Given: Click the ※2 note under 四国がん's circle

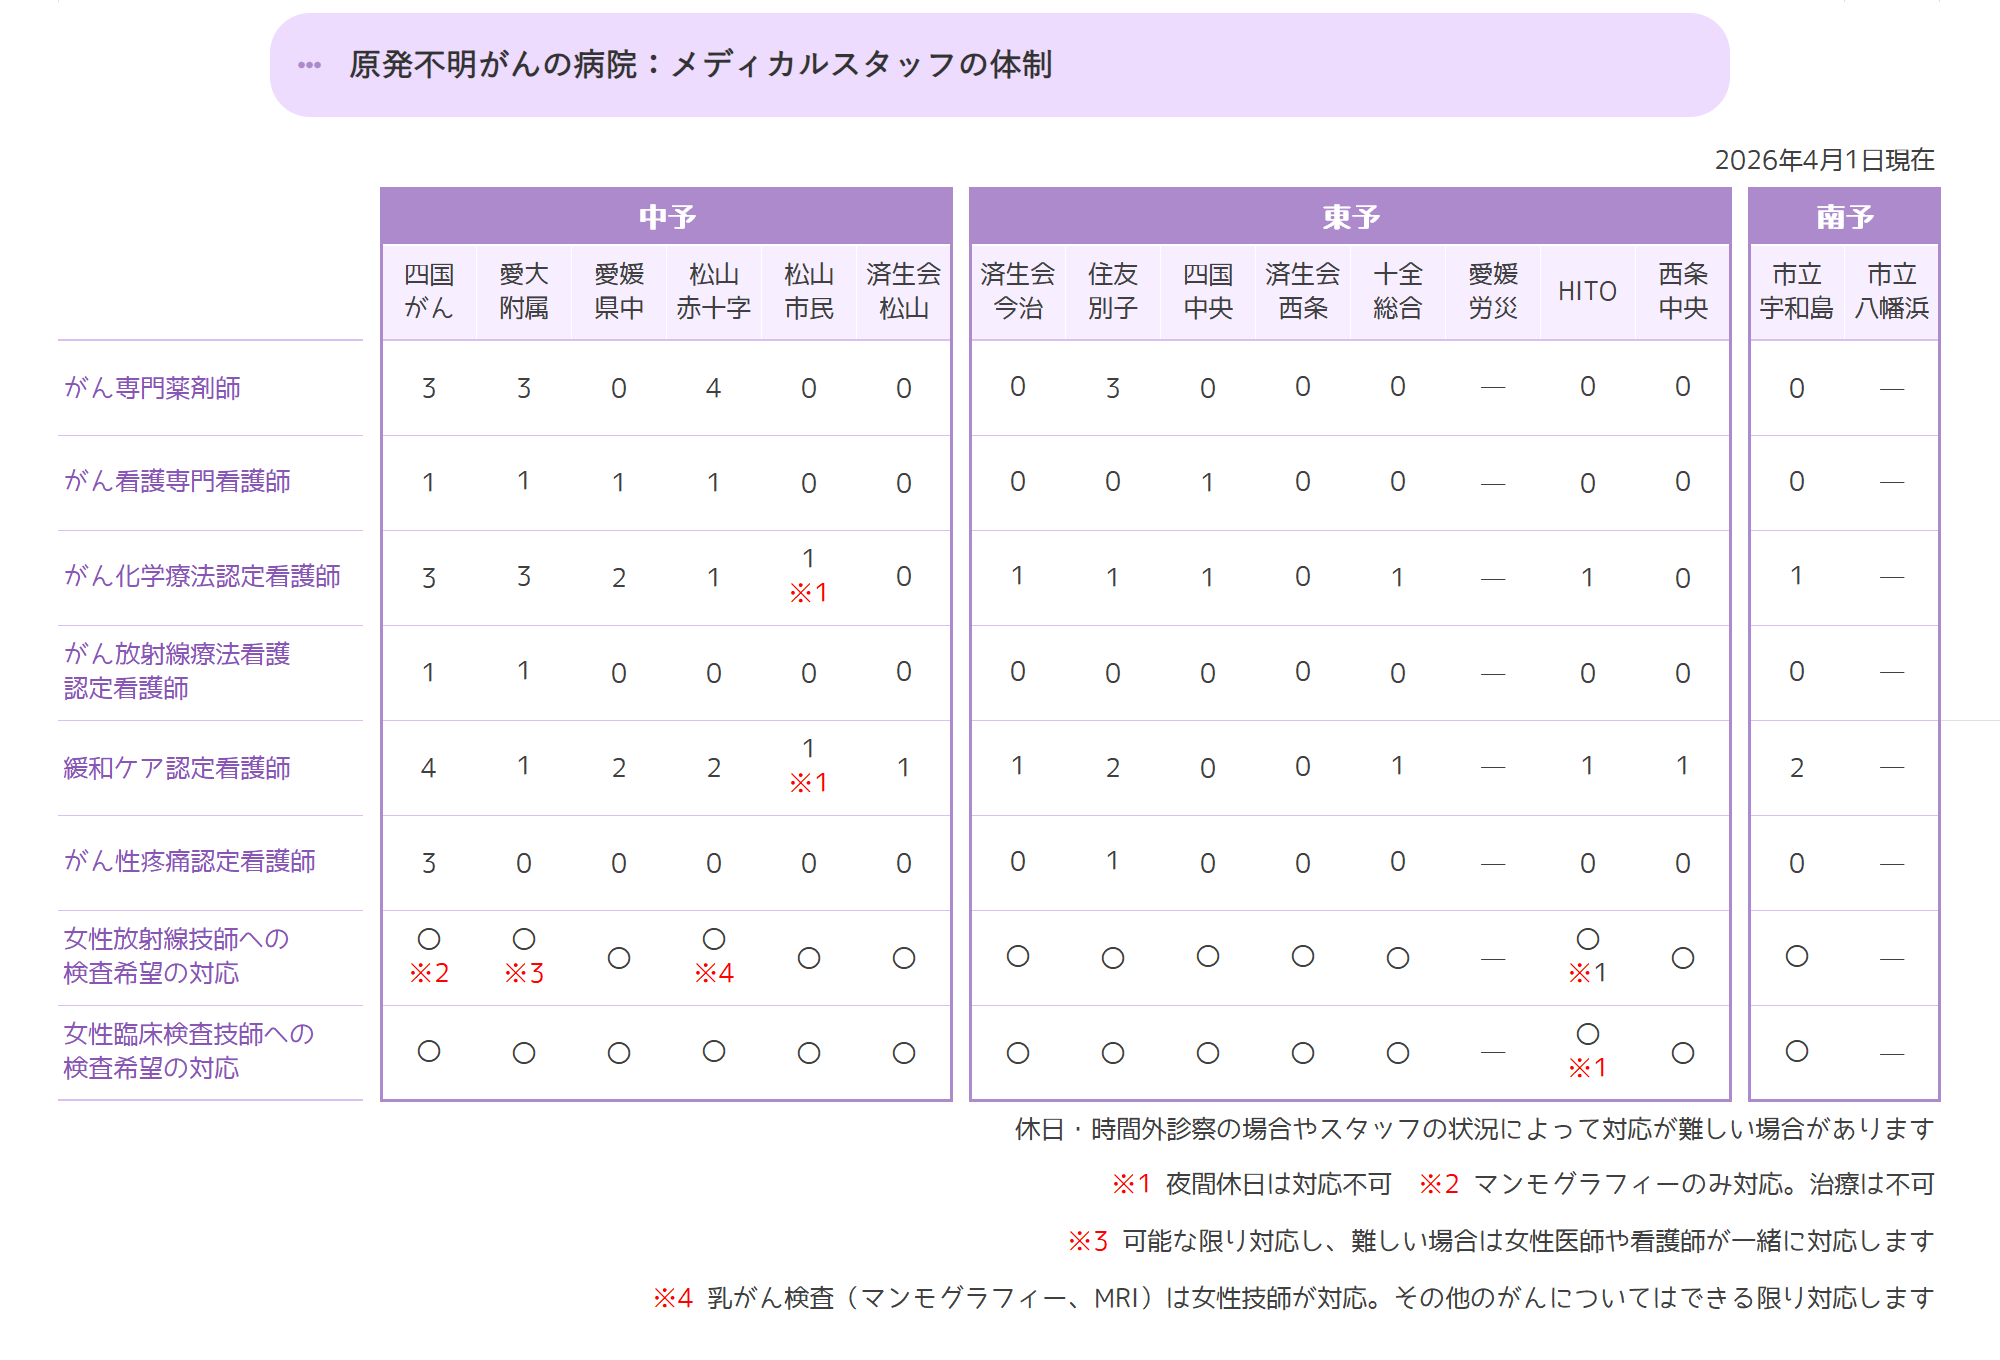Looking at the screenshot, I should coord(429,973).
